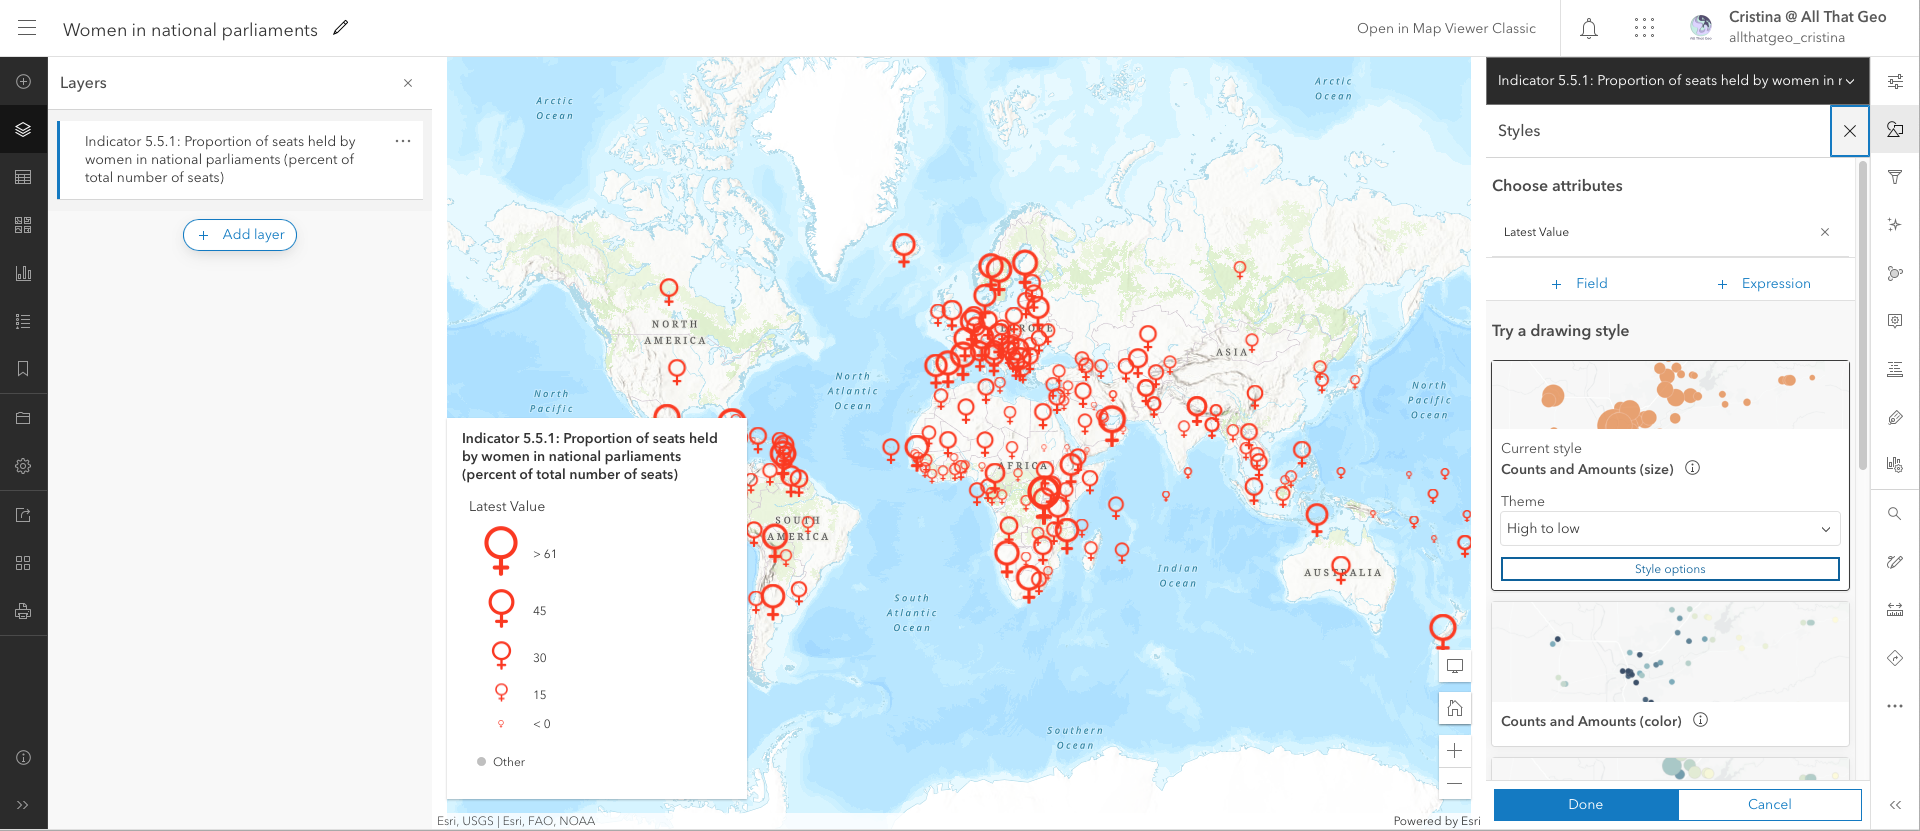The image size is (1920, 831).
Task: Open layer options ellipsis menu
Action: tap(403, 141)
